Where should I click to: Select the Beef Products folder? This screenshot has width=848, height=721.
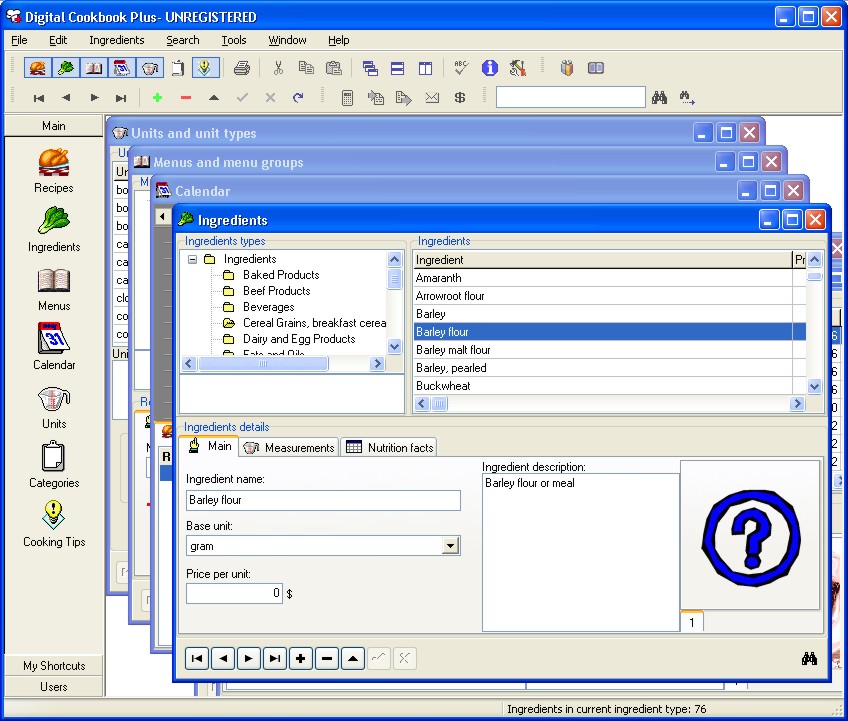tap(276, 291)
